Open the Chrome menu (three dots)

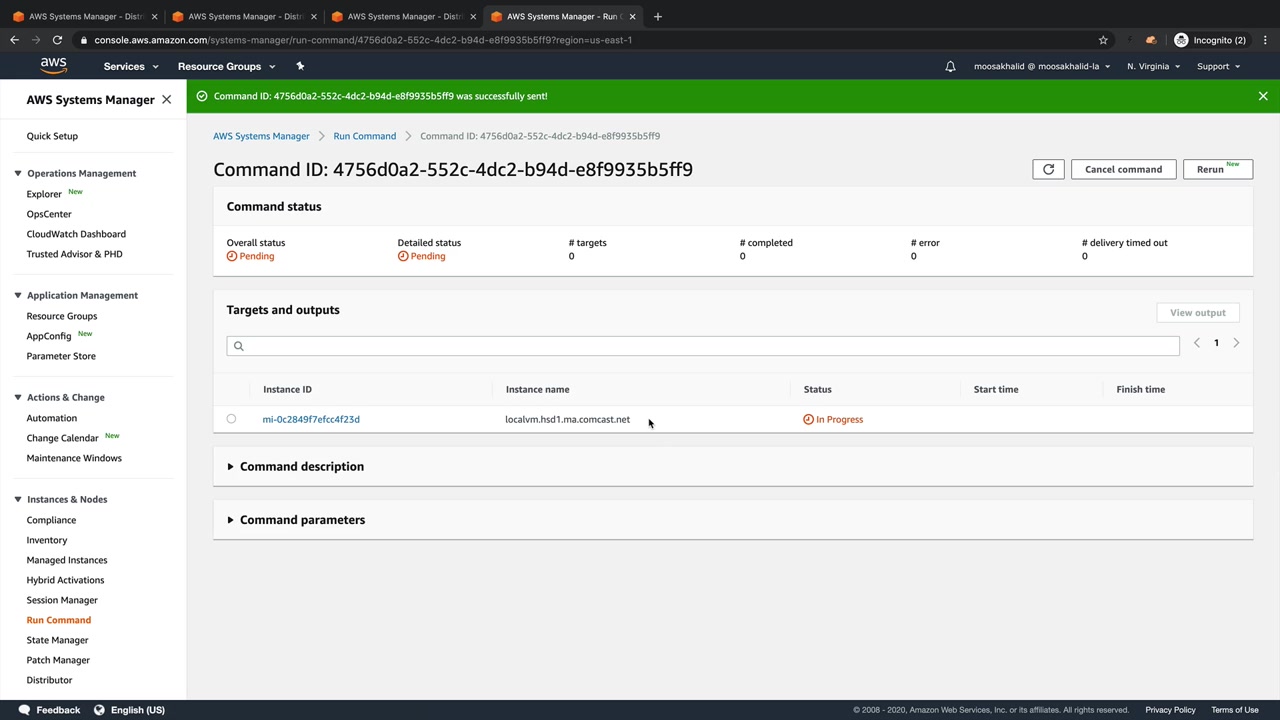pyautogui.click(x=1265, y=40)
